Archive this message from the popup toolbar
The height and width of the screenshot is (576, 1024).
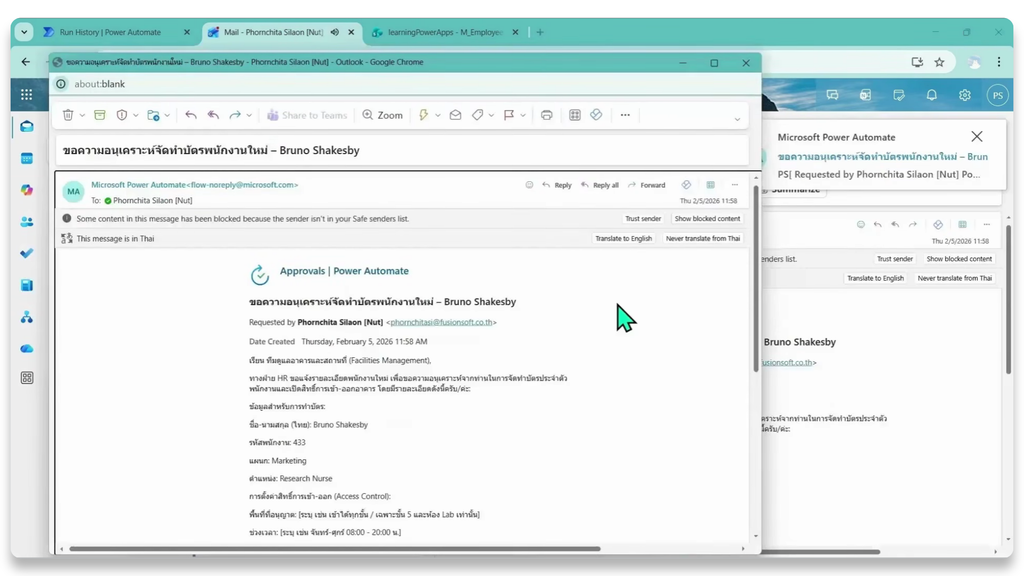click(x=100, y=115)
